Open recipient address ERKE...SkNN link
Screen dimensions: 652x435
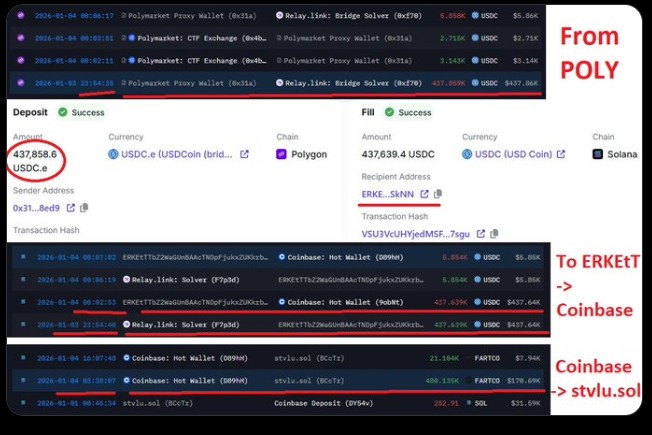(388, 194)
